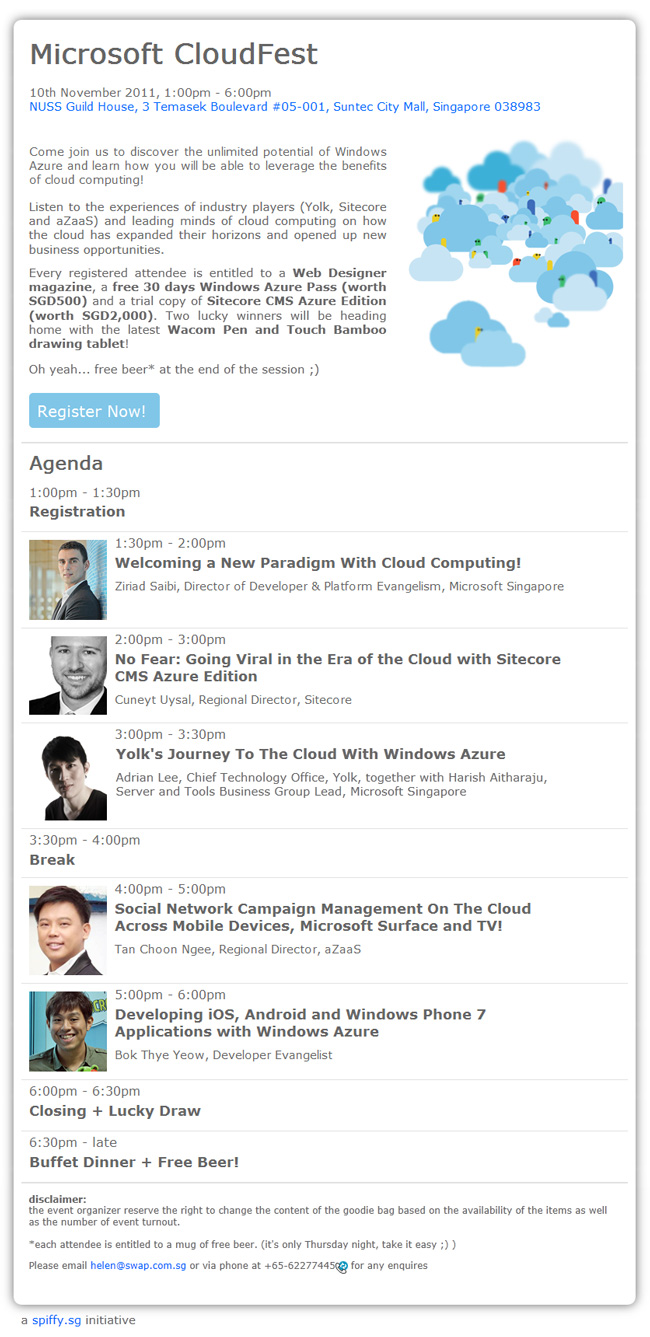
Task: Click the No Fear: Going Viral session title
Action: point(338,668)
